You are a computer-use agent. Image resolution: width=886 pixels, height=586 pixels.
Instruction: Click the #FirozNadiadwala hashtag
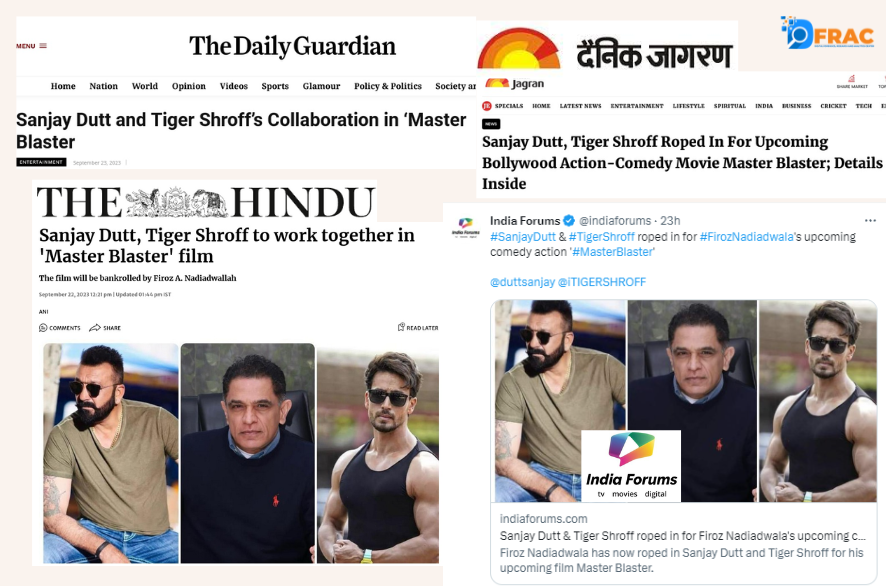pos(746,237)
